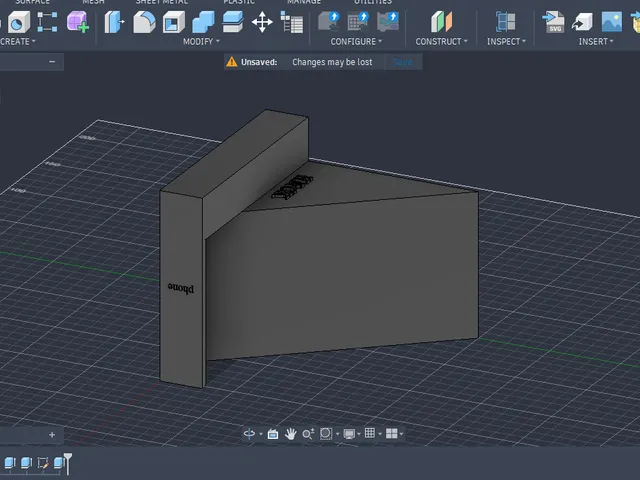Image resolution: width=640 pixels, height=480 pixels.
Task: Activate the Pan hand tool
Action: point(291,434)
